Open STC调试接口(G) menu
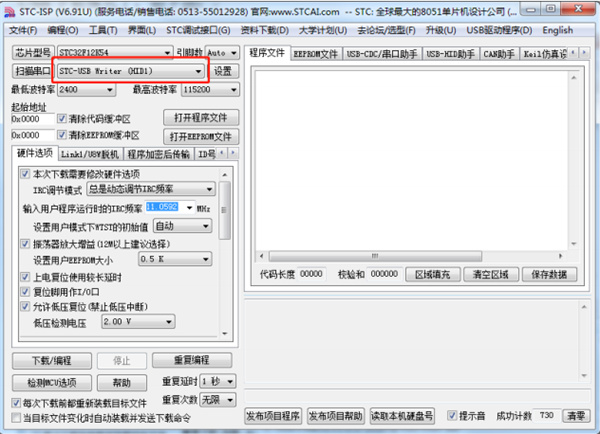The height and width of the screenshot is (434, 600). tap(198, 30)
